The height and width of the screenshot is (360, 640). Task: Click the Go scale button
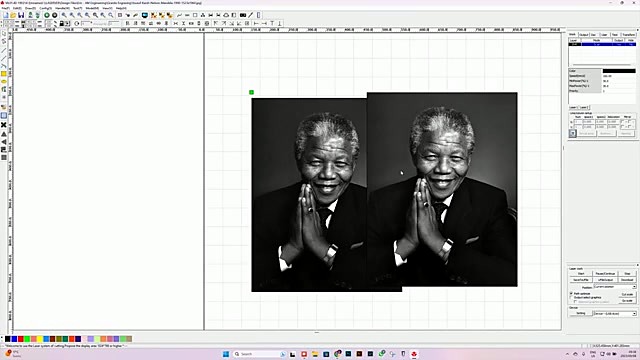tap(627, 300)
